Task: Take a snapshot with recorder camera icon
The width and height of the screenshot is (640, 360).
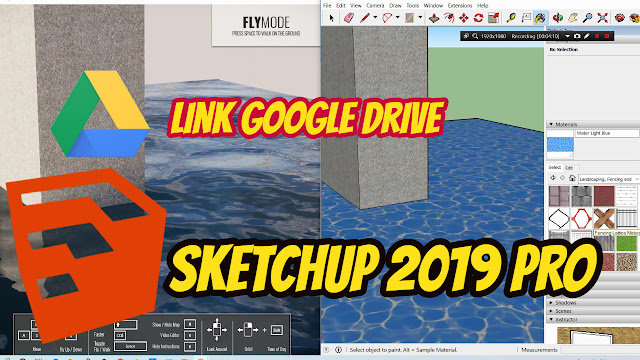Action: click(x=577, y=36)
